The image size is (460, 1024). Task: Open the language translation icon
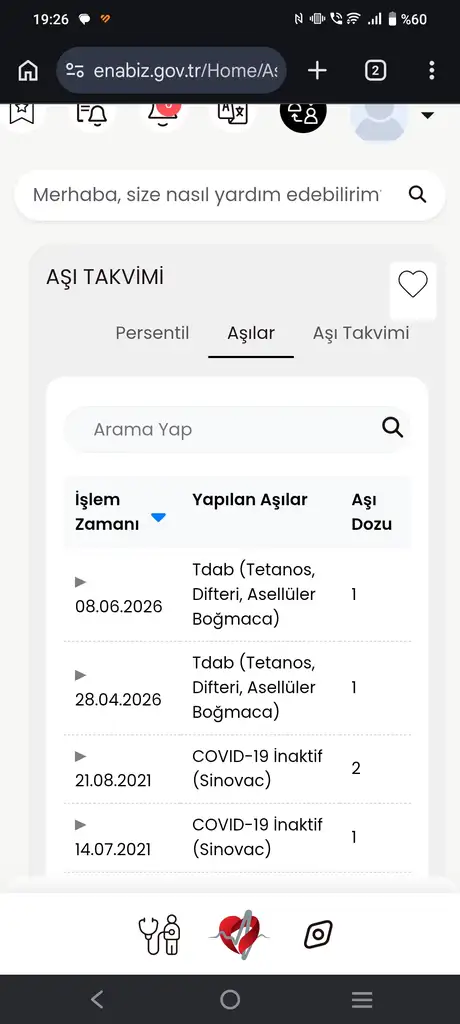[233, 113]
